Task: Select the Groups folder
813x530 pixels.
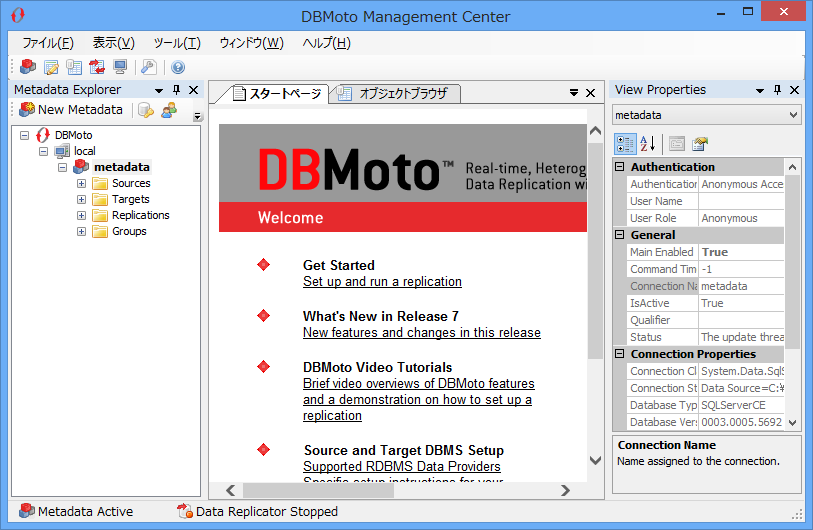Action: click(x=129, y=231)
